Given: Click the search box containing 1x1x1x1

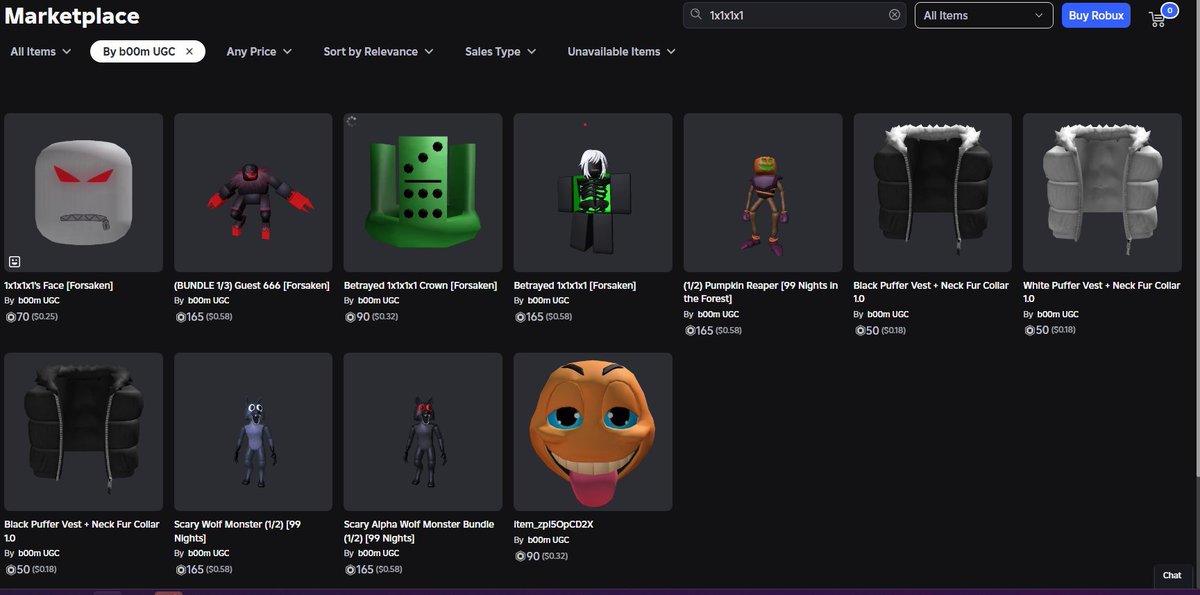Looking at the screenshot, I should [x=795, y=15].
